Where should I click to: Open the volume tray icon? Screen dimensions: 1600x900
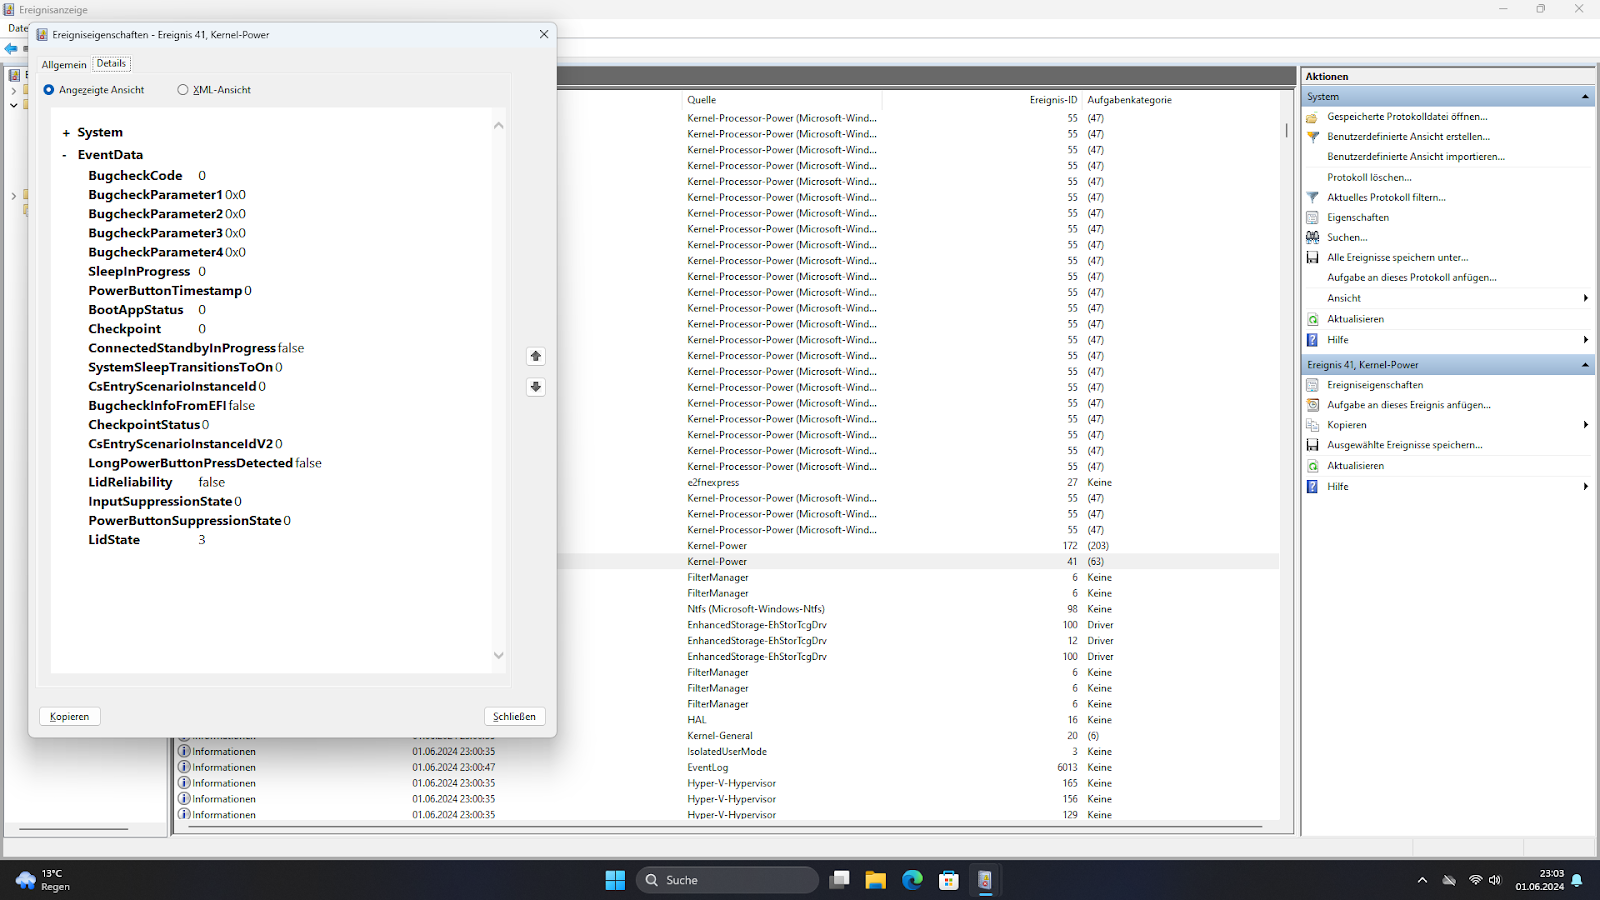click(1495, 880)
